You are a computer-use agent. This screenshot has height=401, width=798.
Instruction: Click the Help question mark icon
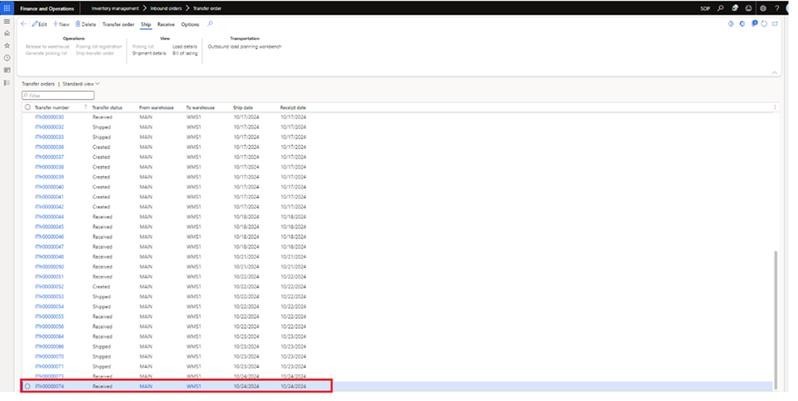point(776,8)
